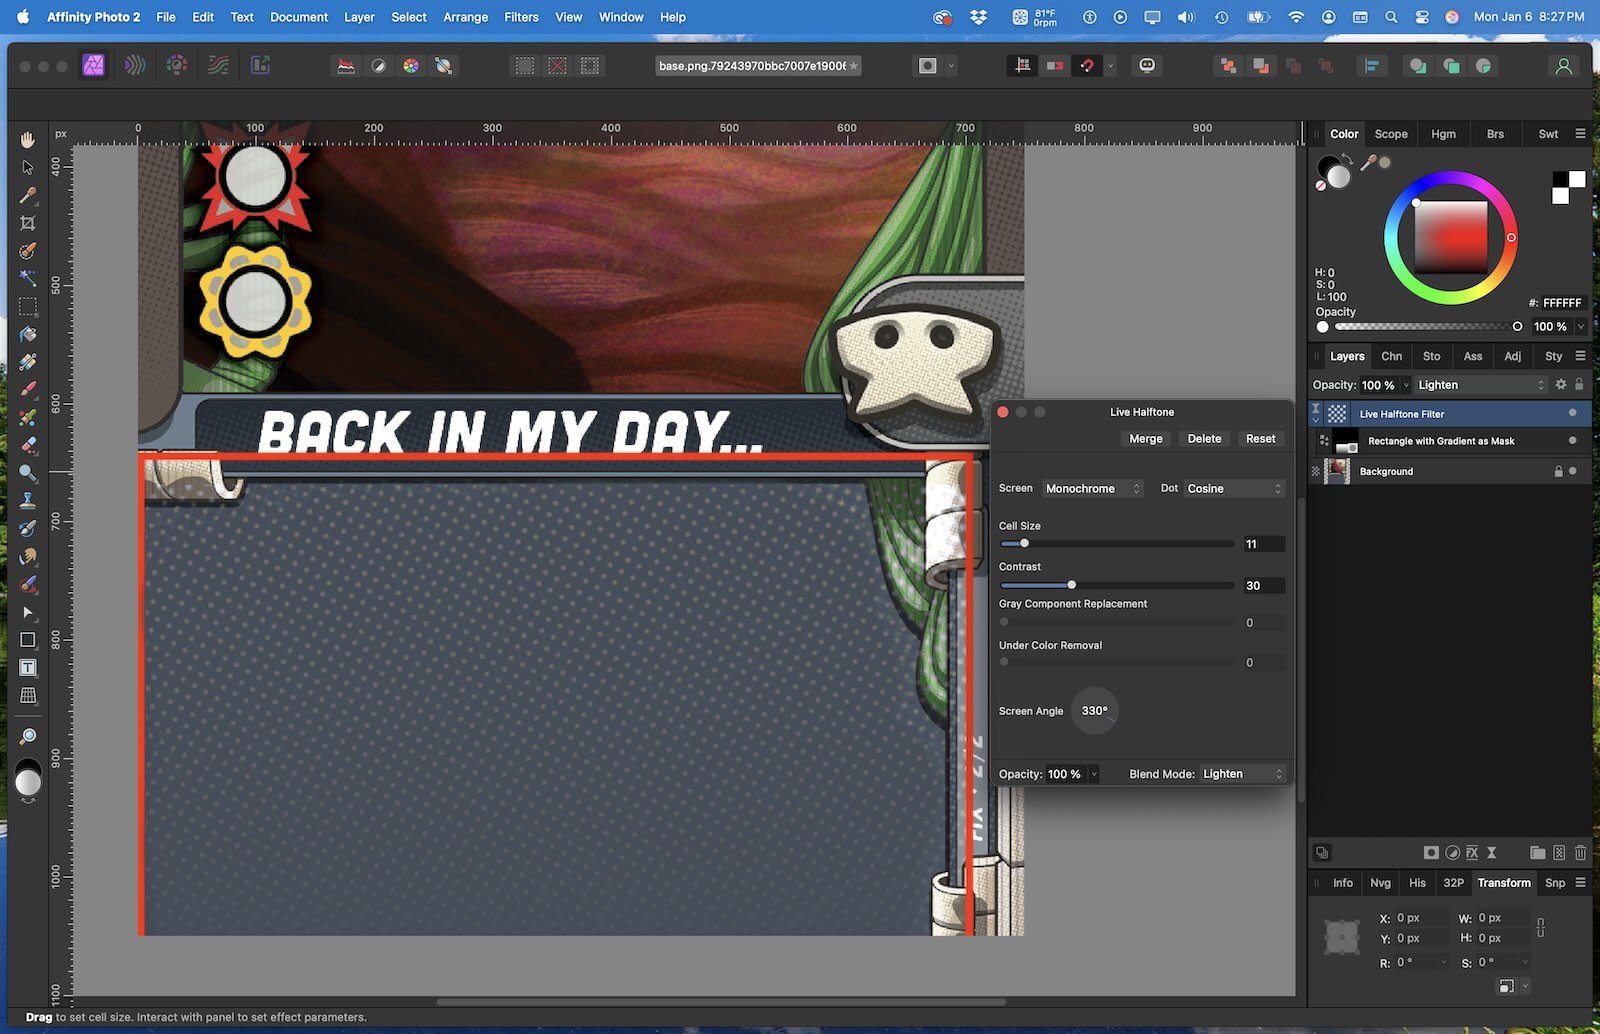The height and width of the screenshot is (1034, 1600).
Task: Open Layers panel blend mode Lighten dropdown
Action: point(1481,385)
